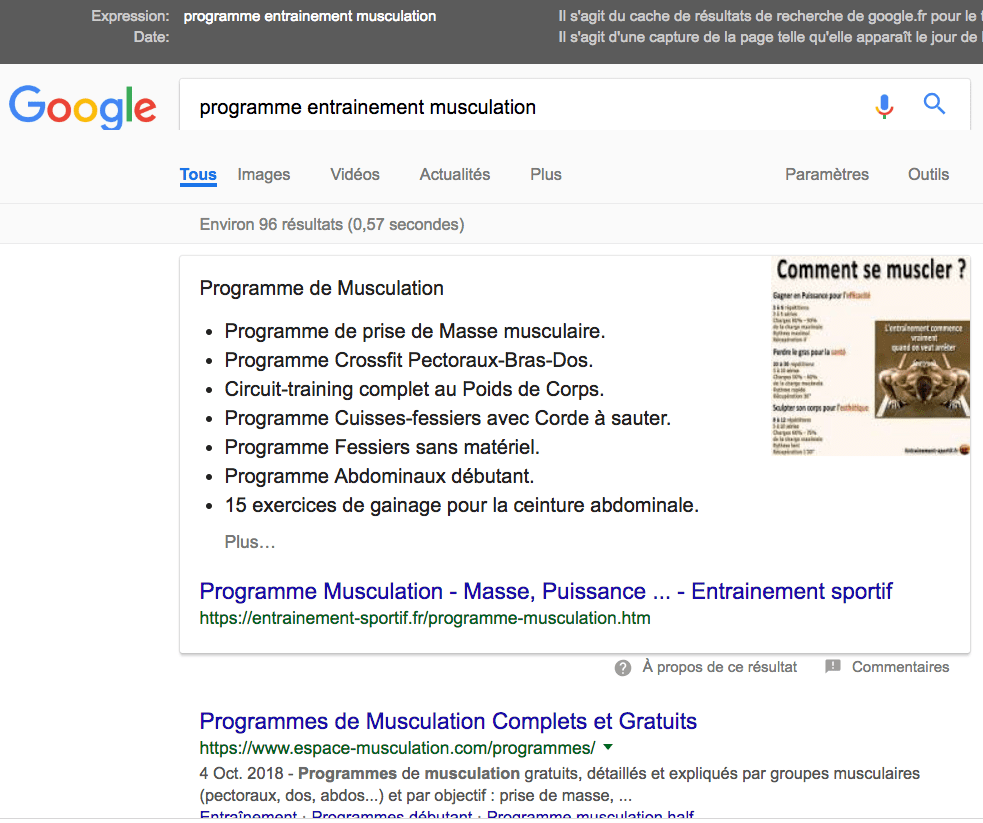Click 'Programme Fessiers sans matériel.' item
The width and height of the screenshot is (983, 823).
(x=382, y=447)
